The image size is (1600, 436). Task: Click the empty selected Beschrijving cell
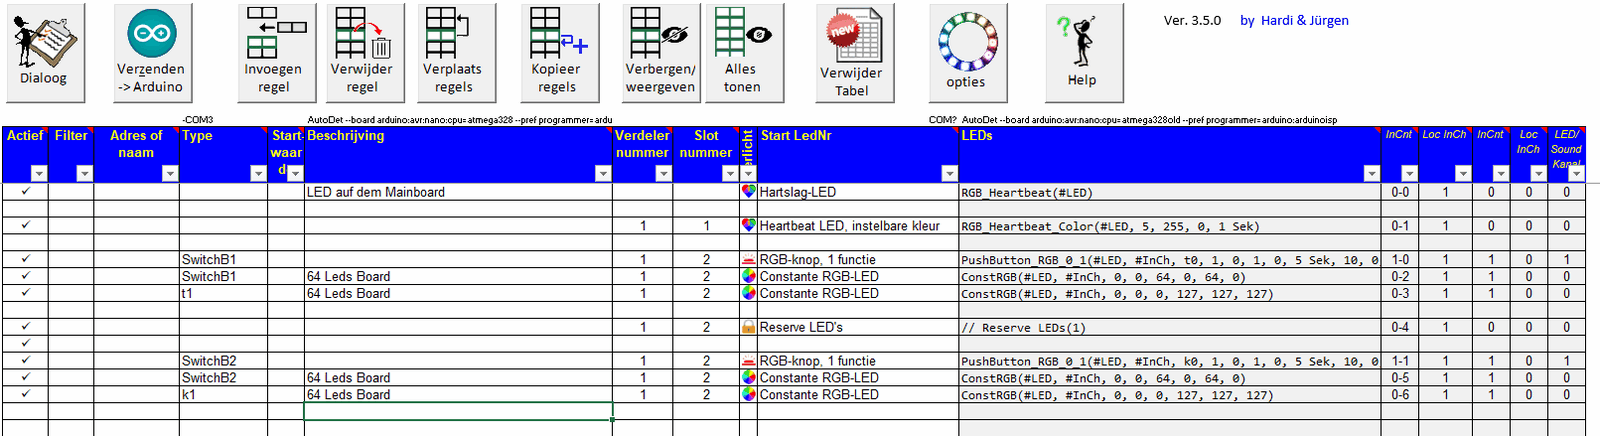[458, 412]
